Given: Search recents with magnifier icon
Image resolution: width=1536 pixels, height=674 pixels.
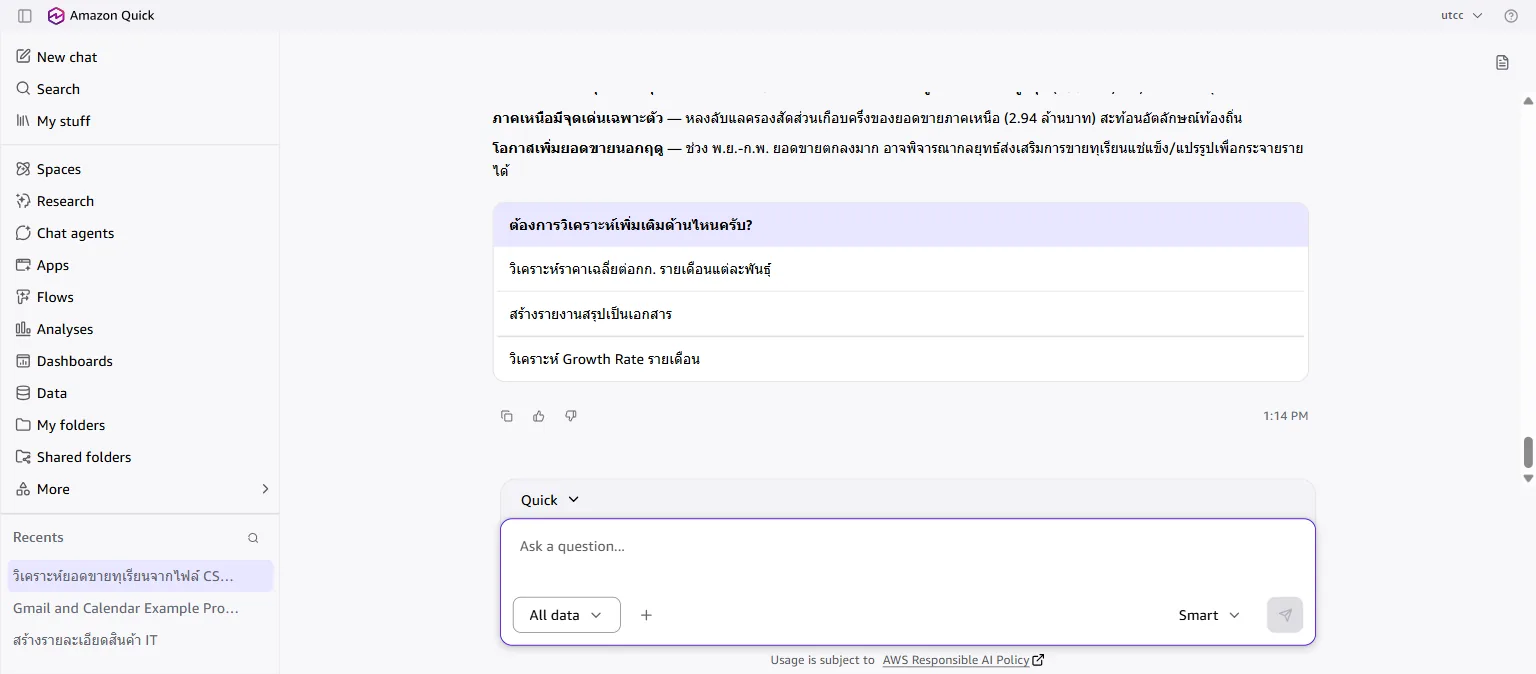Looking at the screenshot, I should coord(253,538).
